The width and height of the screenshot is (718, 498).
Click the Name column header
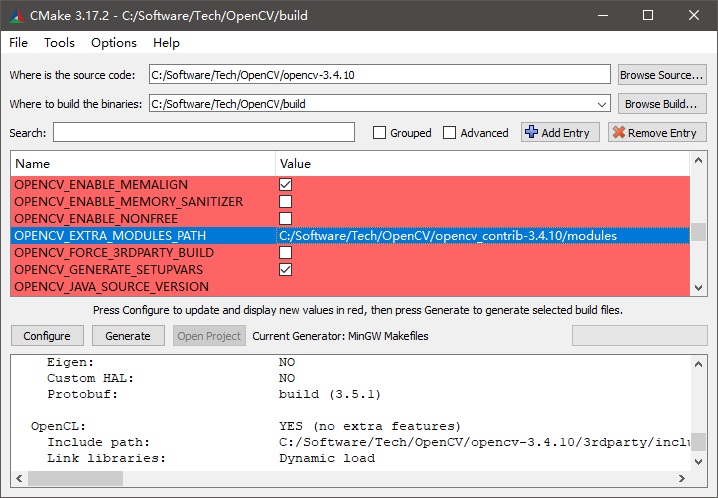pyautogui.click(x=143, y=163)
